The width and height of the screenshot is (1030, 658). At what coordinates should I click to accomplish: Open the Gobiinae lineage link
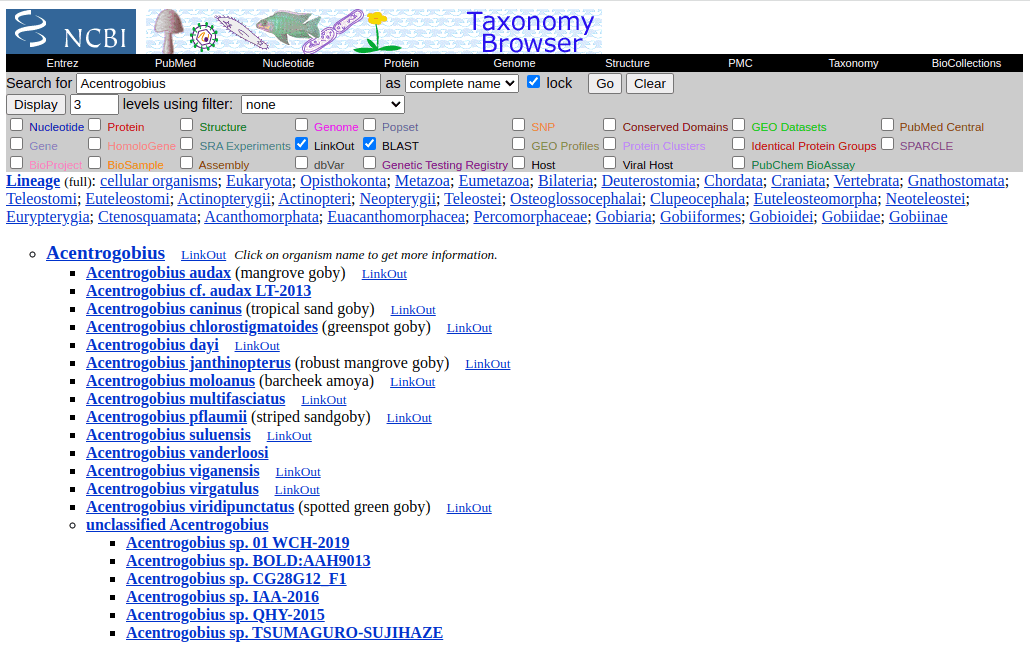[x=918, y=217]
